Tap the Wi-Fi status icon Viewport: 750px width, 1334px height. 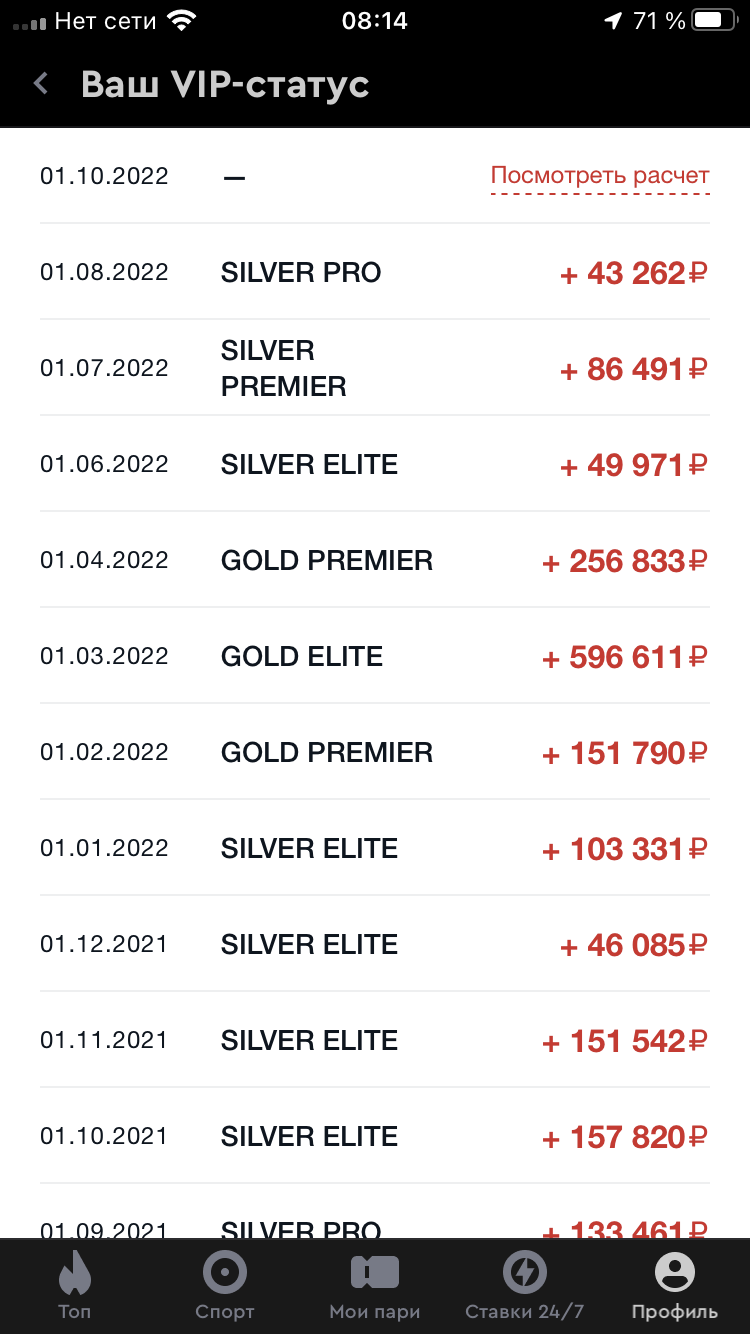181,20
